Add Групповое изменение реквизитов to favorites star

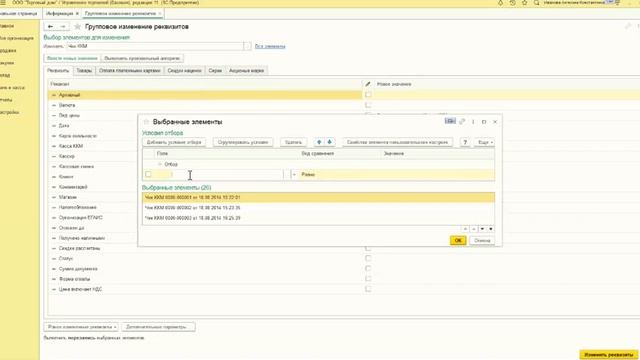tap(77, 27)
